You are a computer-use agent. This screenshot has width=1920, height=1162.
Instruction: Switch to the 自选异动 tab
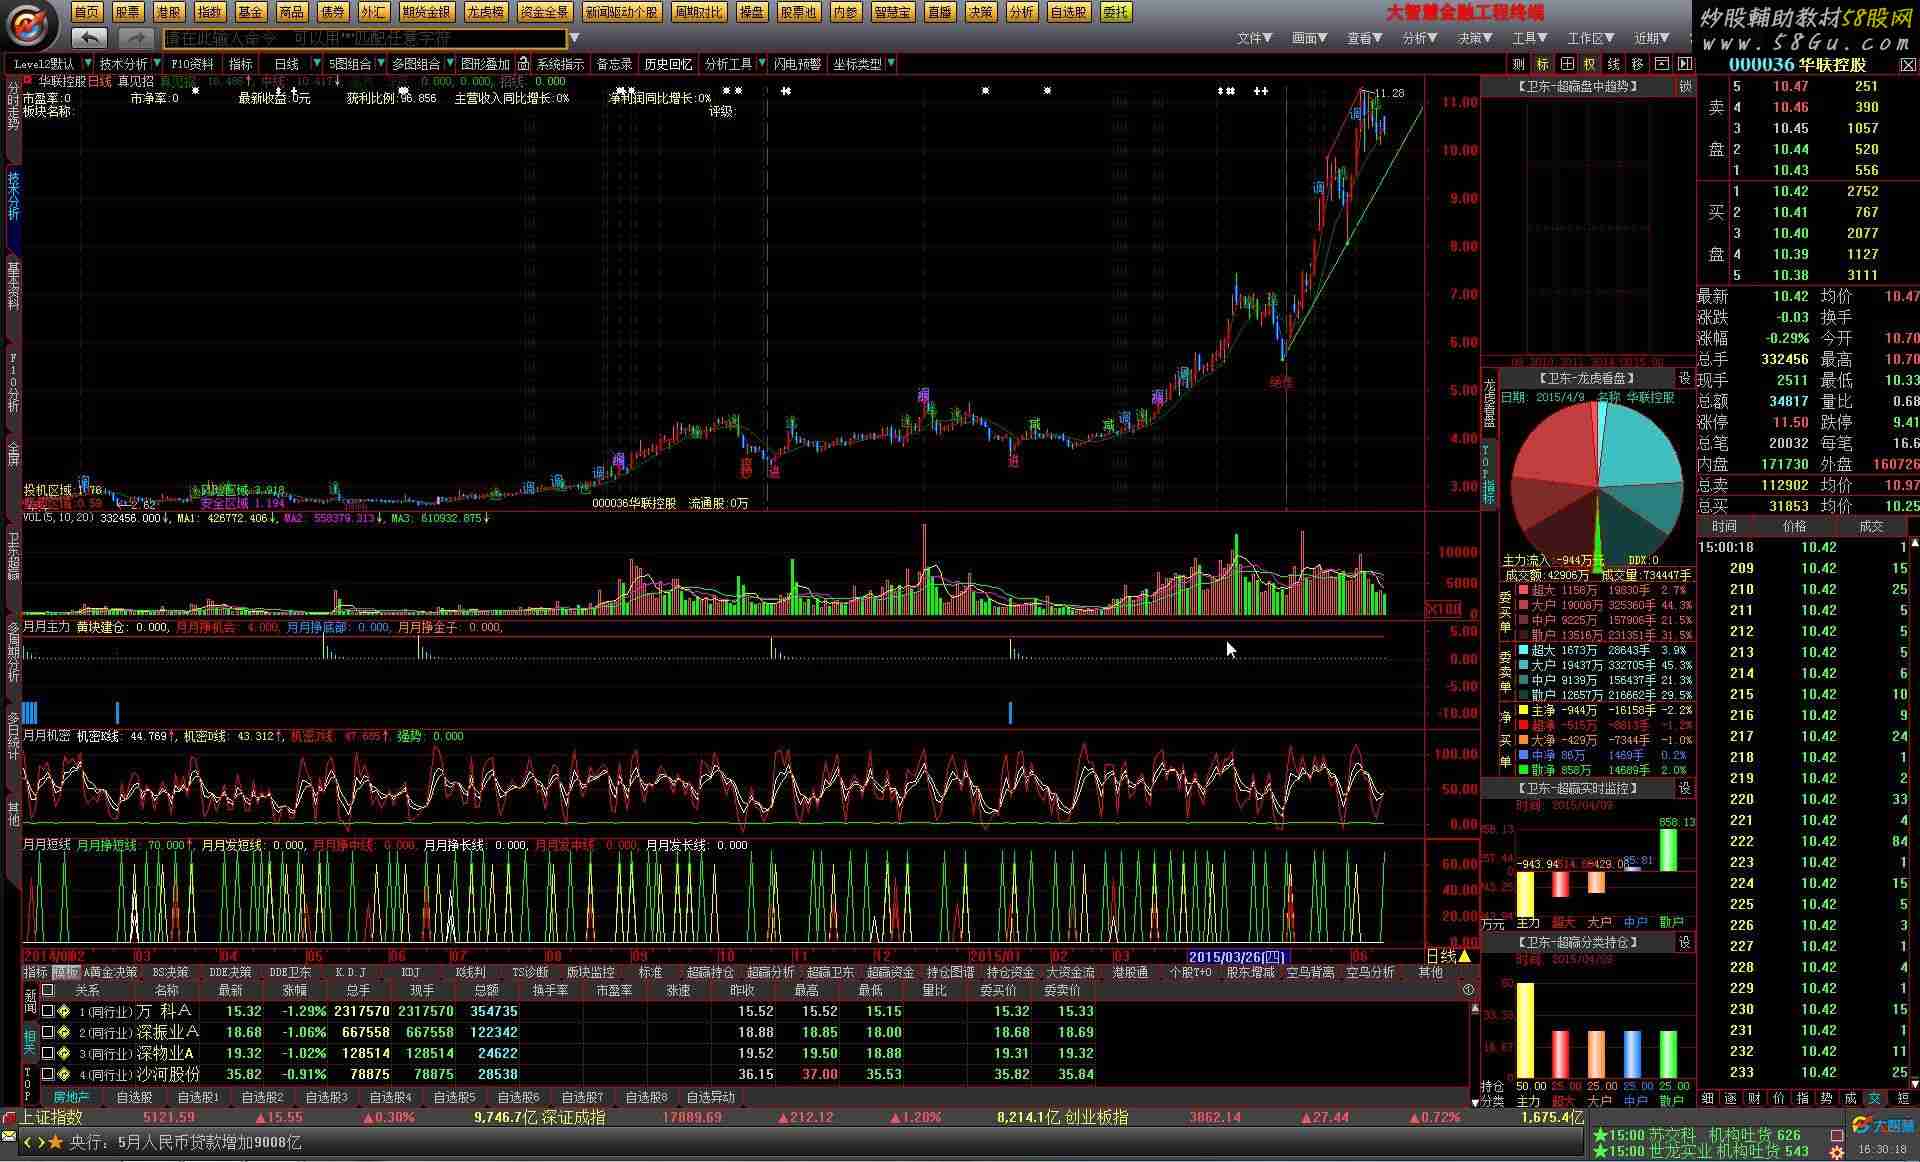710,1097
